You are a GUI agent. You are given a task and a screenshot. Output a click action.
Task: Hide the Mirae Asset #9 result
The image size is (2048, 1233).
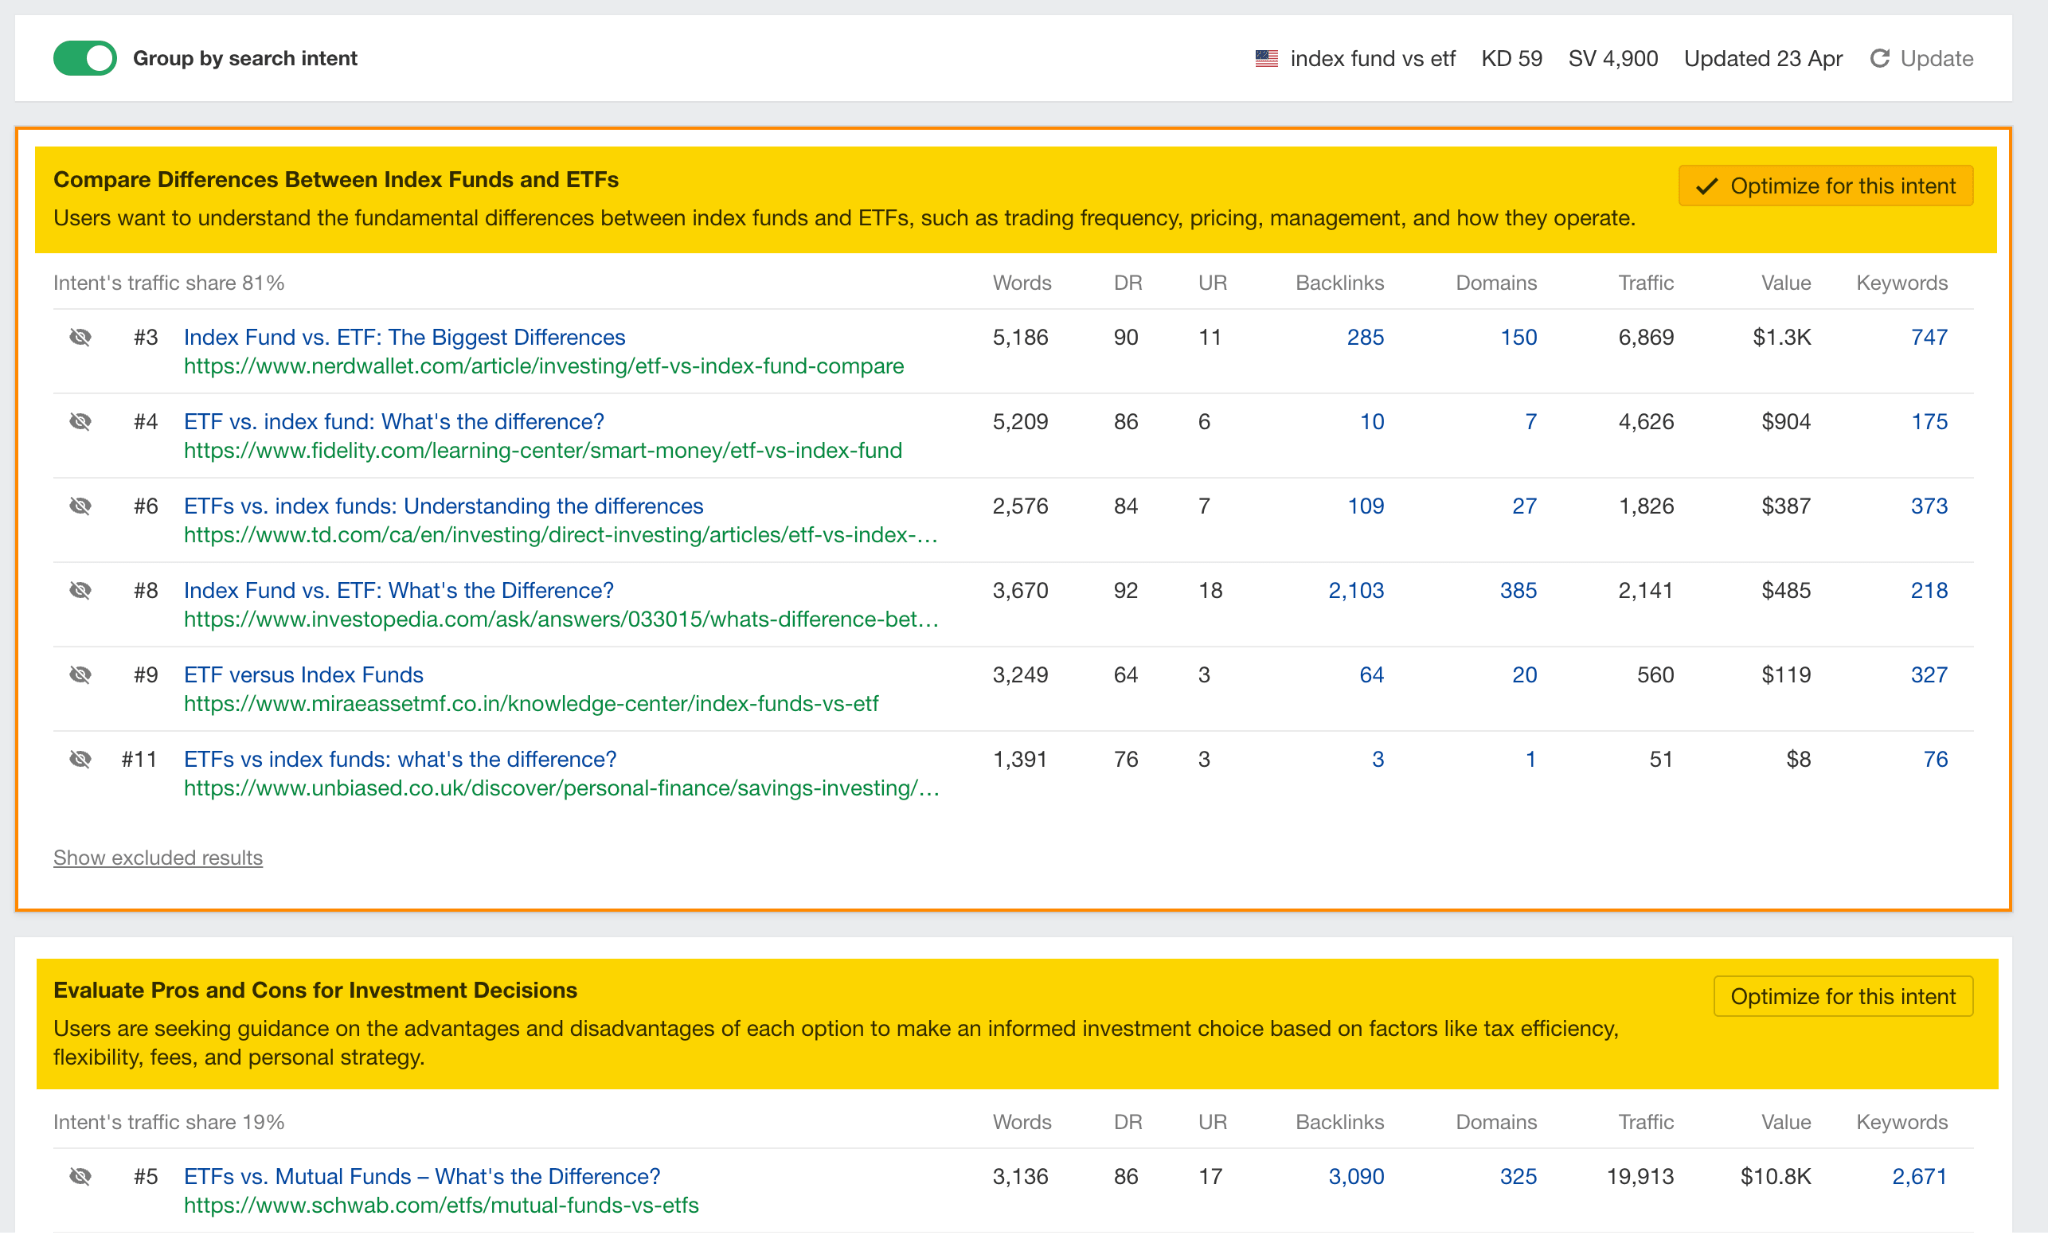pos(80,675)
